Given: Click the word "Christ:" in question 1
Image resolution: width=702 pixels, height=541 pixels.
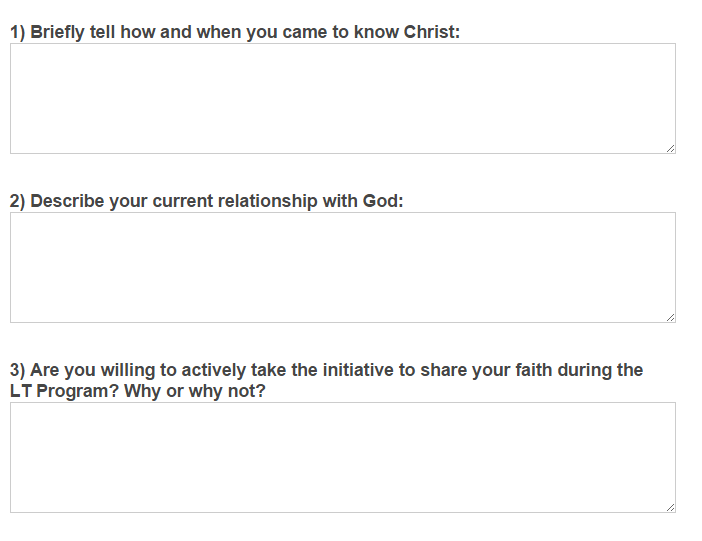Looking at the screenshot, I should point(431,32).
